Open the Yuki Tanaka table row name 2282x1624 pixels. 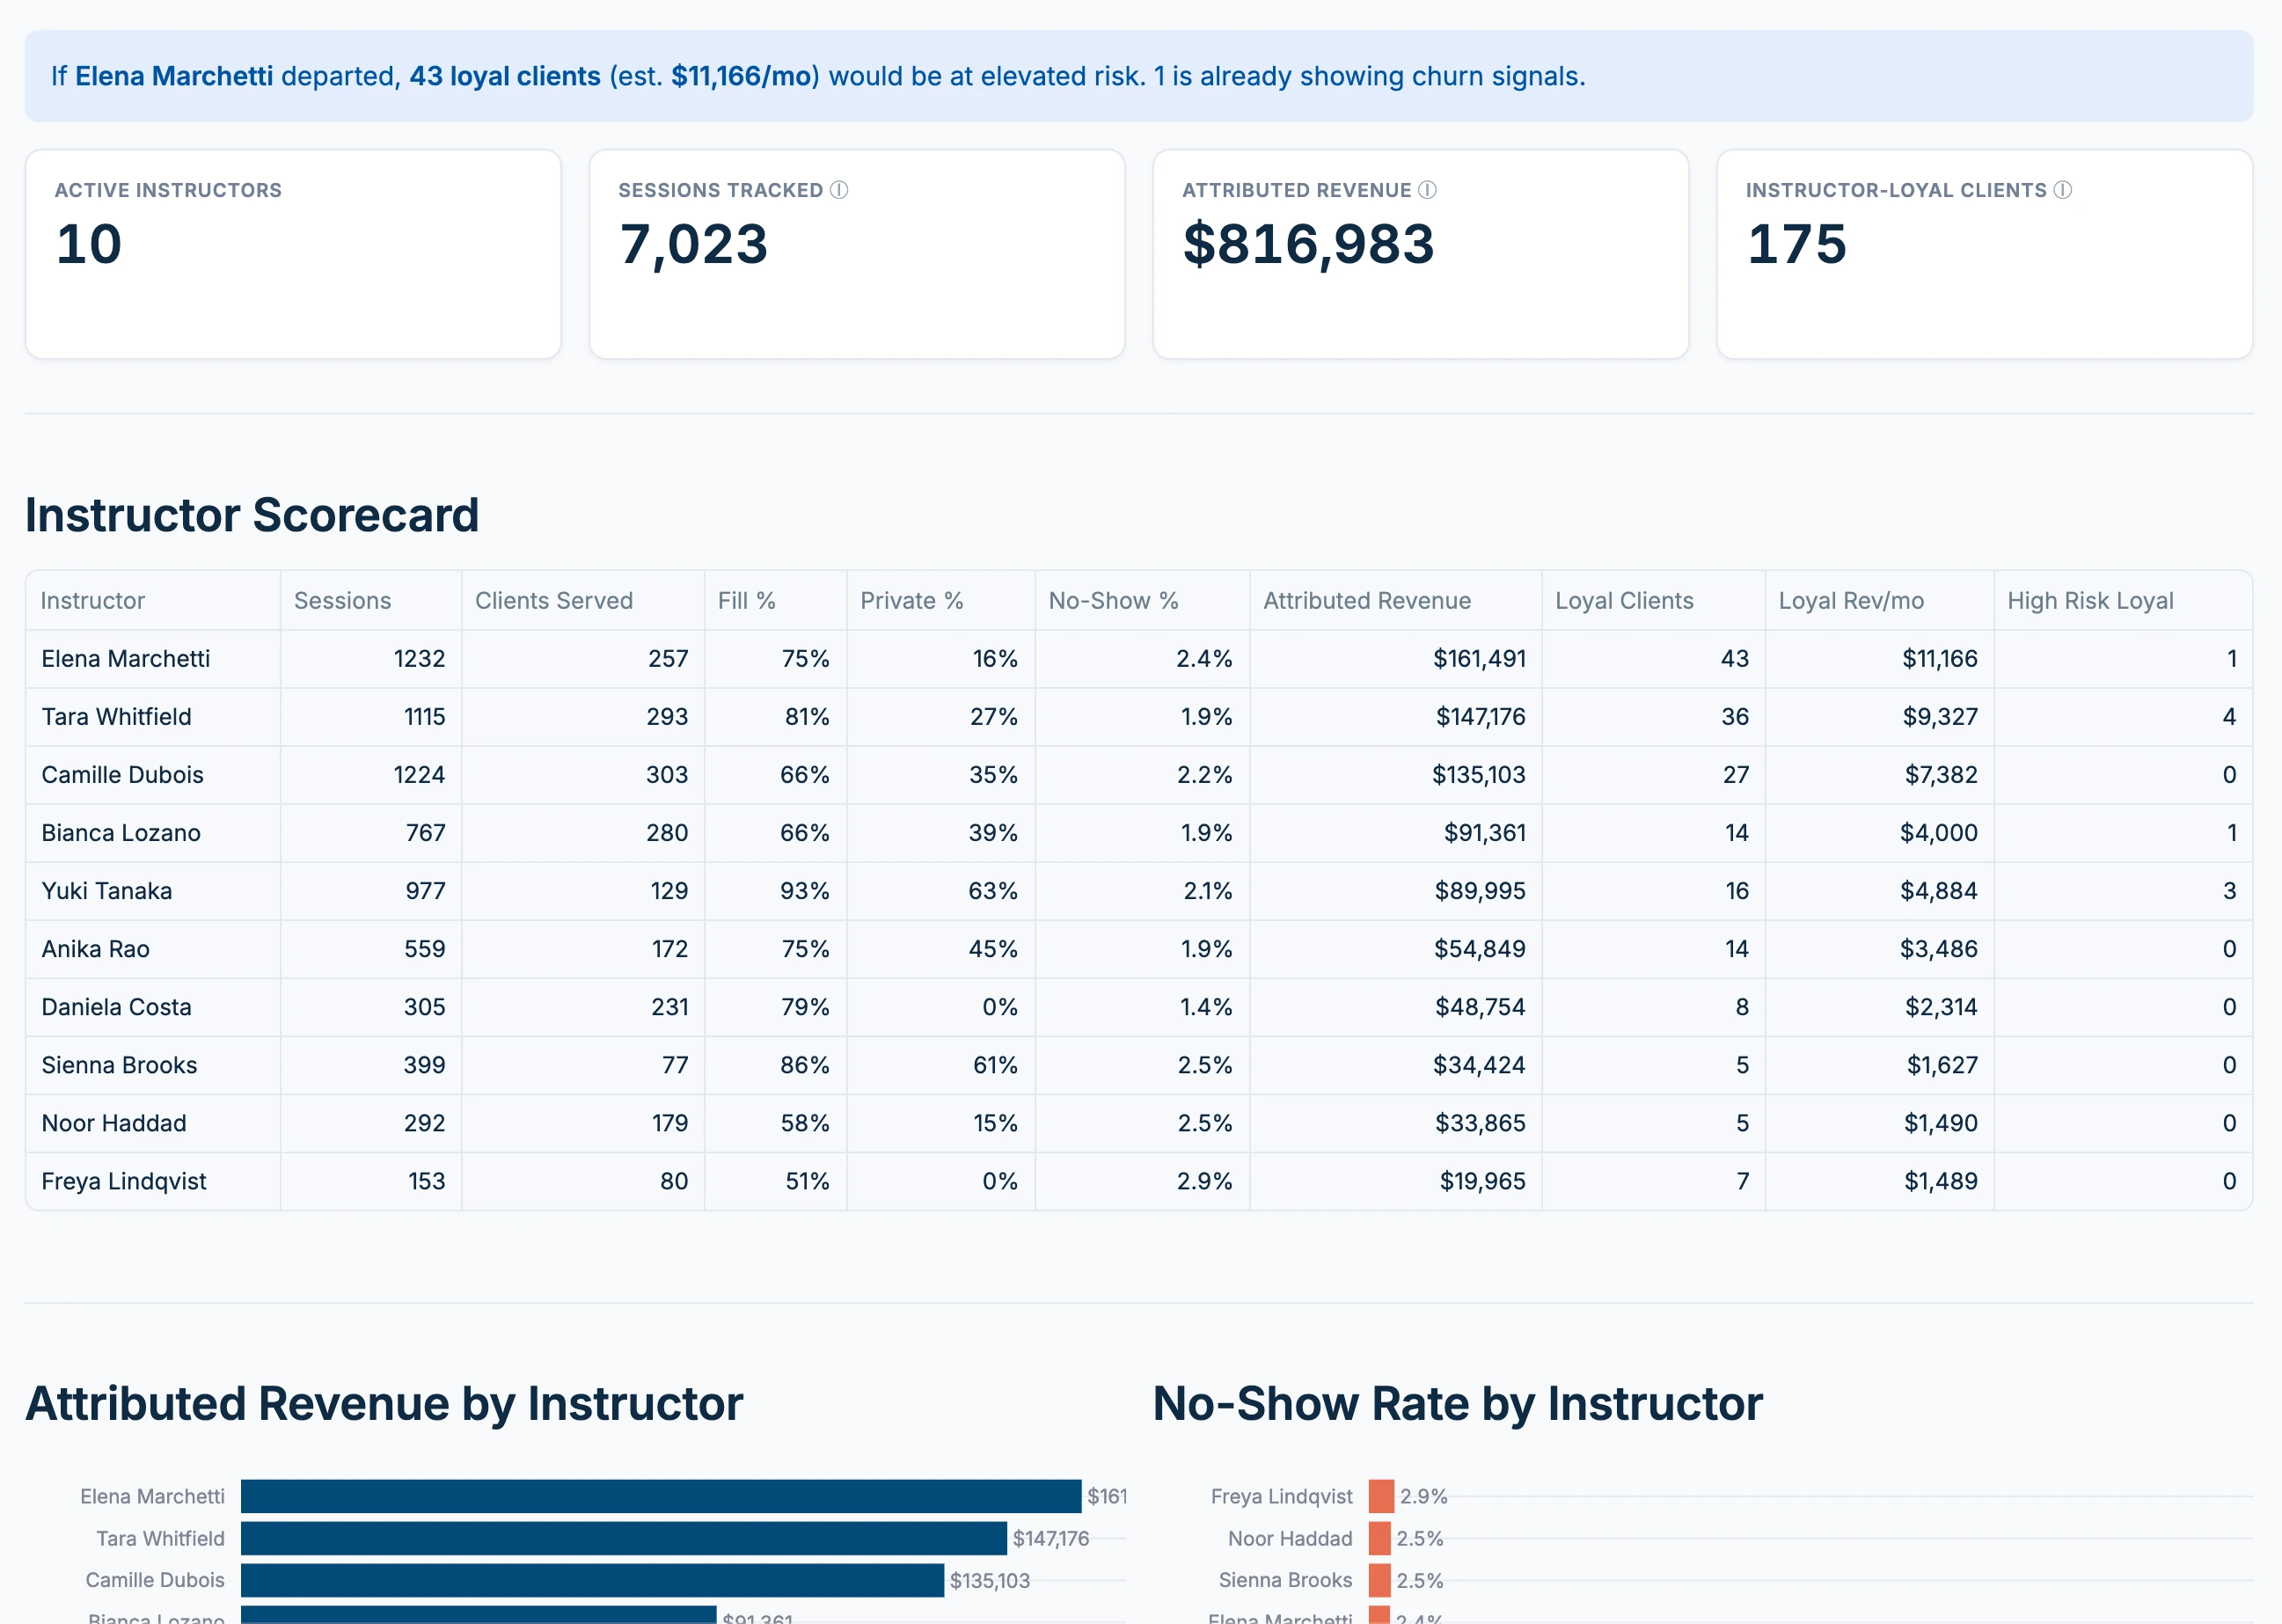pyautogui.click(x=107, y=890)
